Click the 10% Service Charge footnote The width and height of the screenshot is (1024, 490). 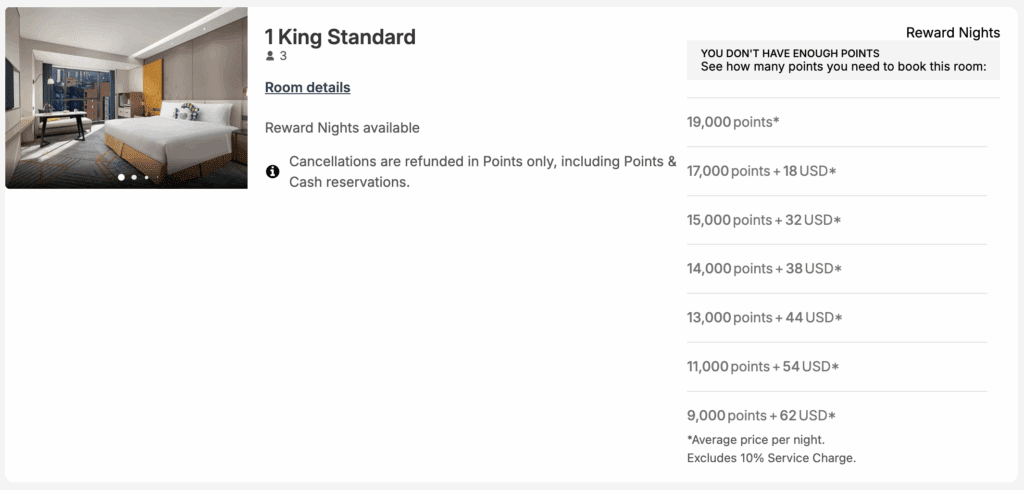[x=771, y=458]
